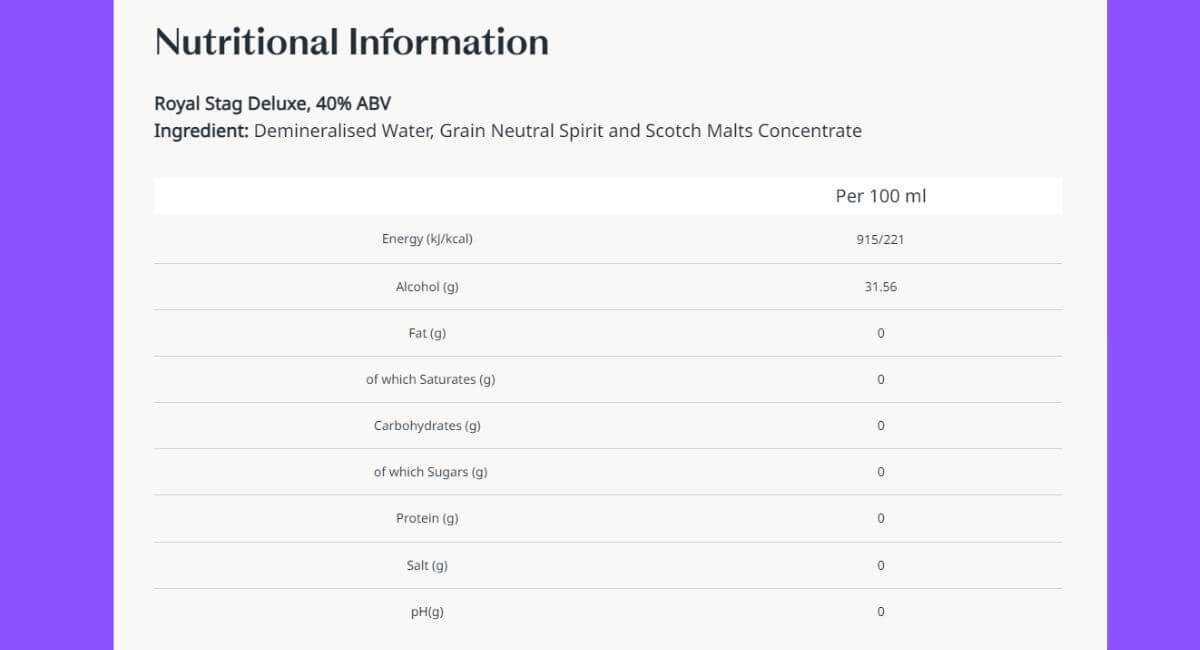
Task: Select the Salt (g) row label
Action: (427, 566)
